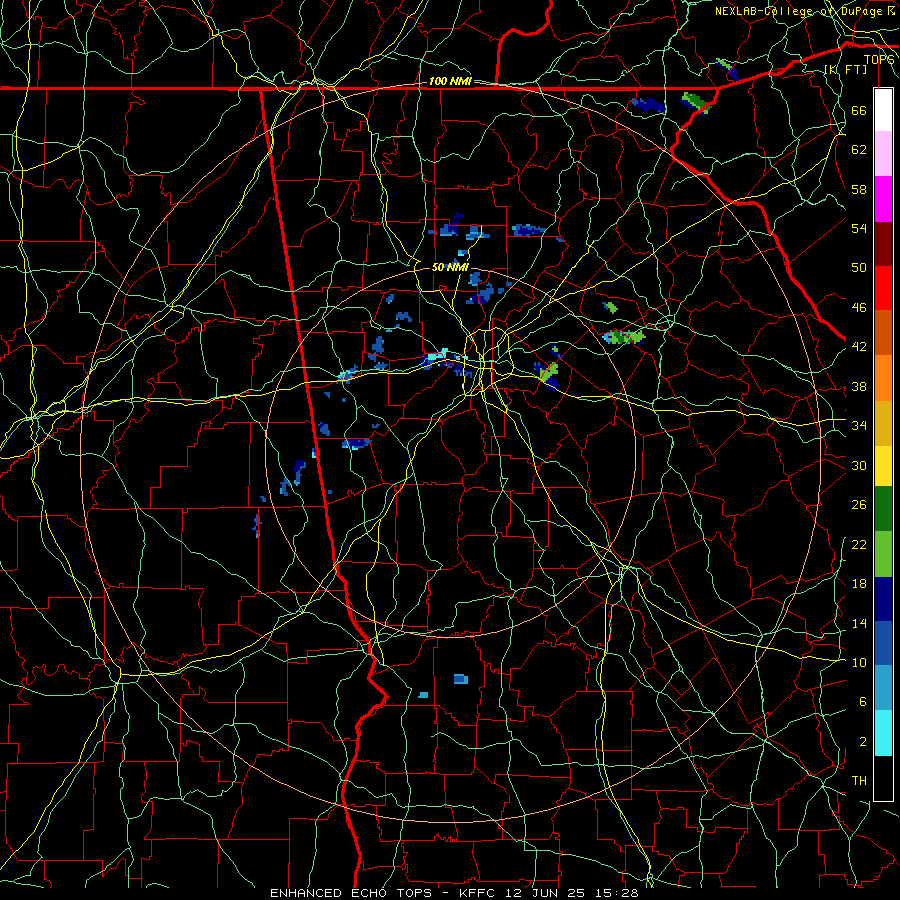The width and height of the screenshot is (900, 900).
Task: Click the 6 scale label
Action: click(862, 702)
